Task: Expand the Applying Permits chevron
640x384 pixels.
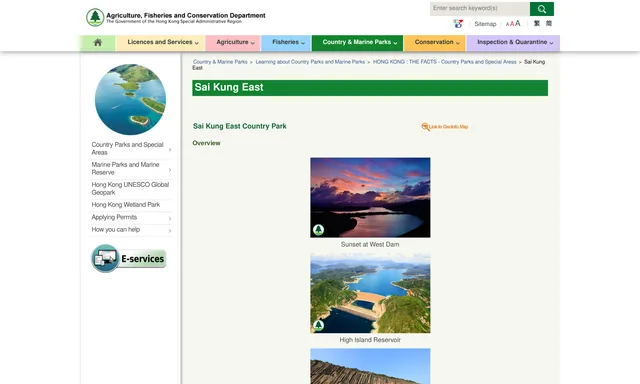Action: click(x=170, y=218)
